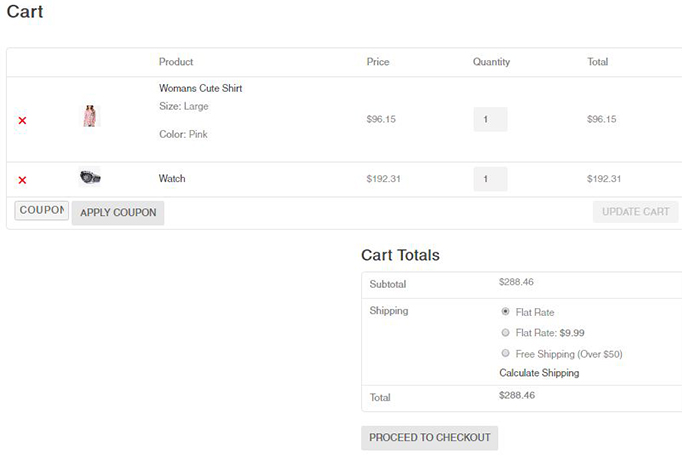
Task: Click the Womans Cute Shirt product link
Action: click(x=200, y=88)
